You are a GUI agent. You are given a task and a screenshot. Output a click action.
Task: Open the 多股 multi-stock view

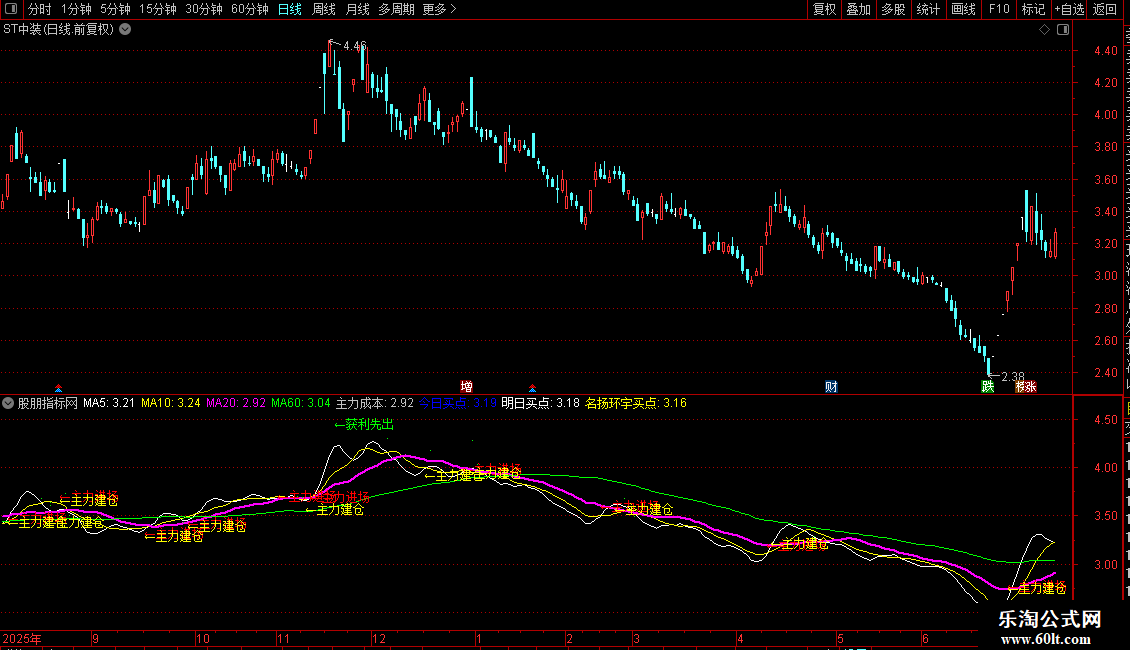click(x=893, y=9)
